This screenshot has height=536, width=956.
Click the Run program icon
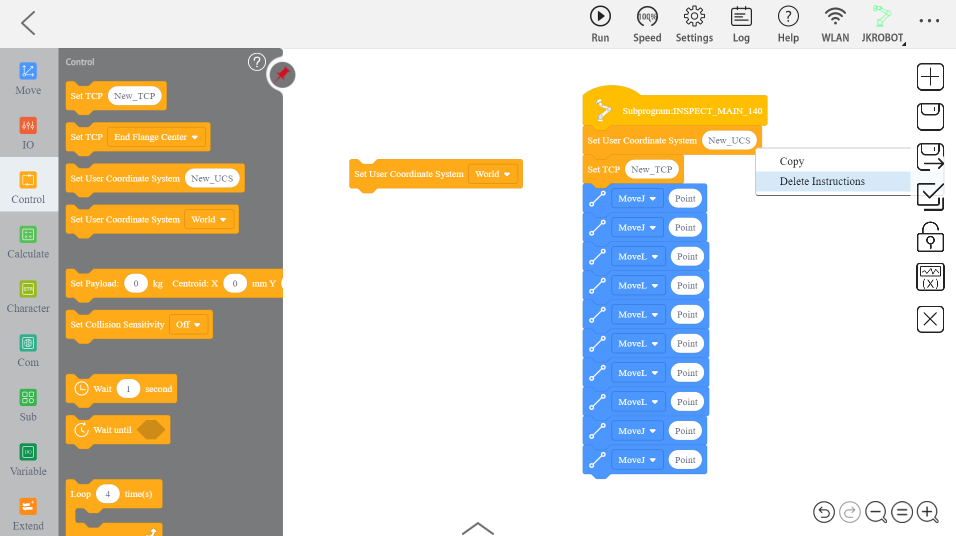tap(600, 17)
